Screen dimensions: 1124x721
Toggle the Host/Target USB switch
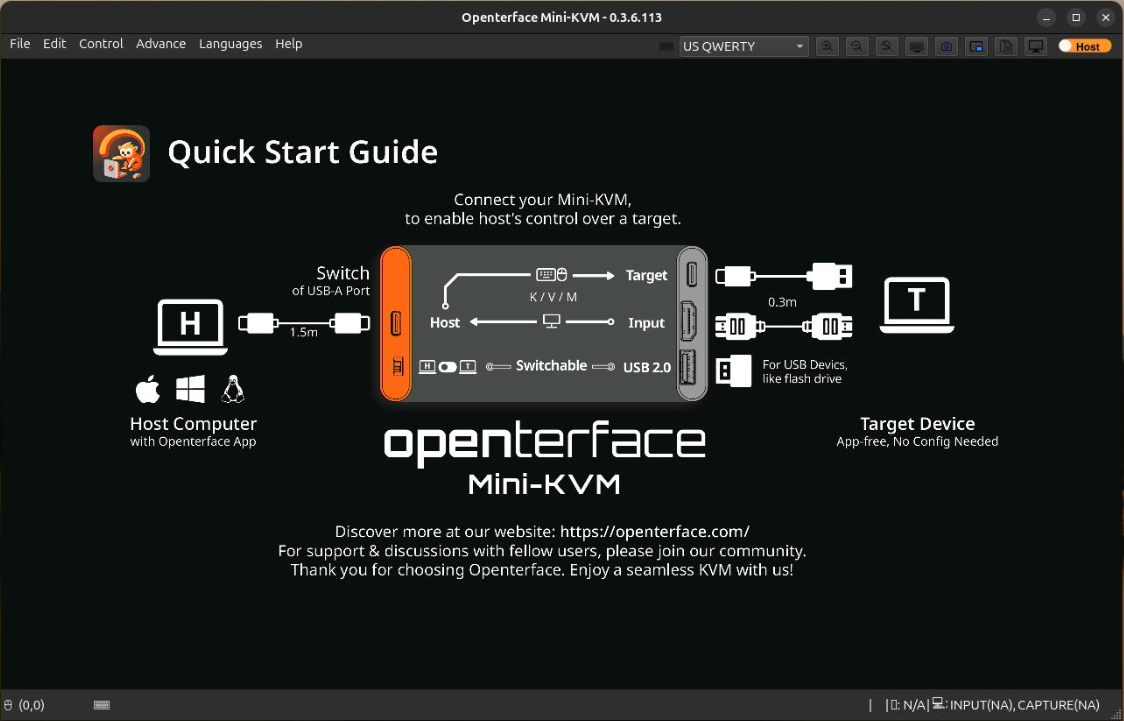[x=1084, y=46]
